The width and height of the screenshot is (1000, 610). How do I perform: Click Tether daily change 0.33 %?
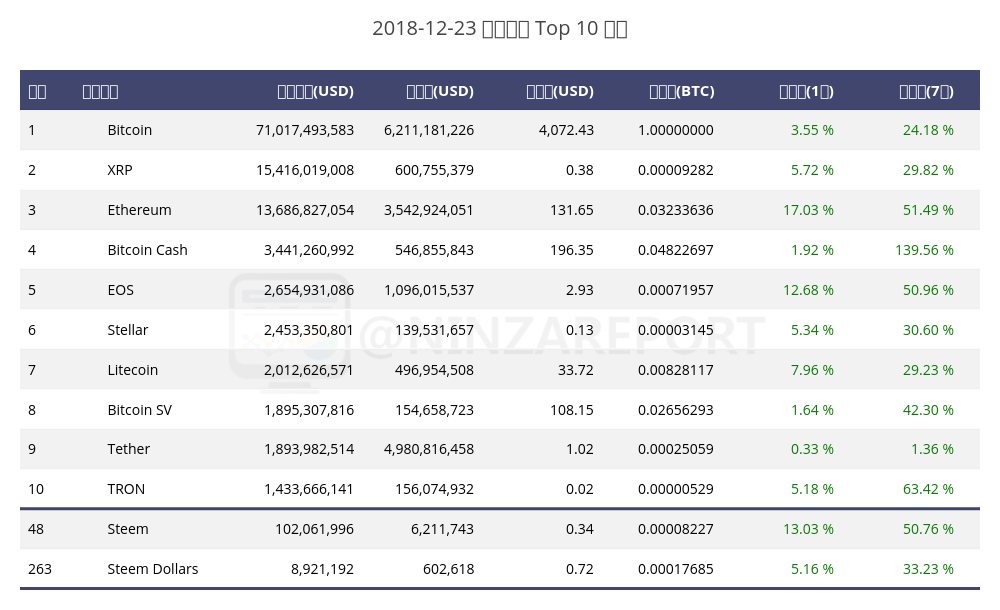[x=812, y=449]
